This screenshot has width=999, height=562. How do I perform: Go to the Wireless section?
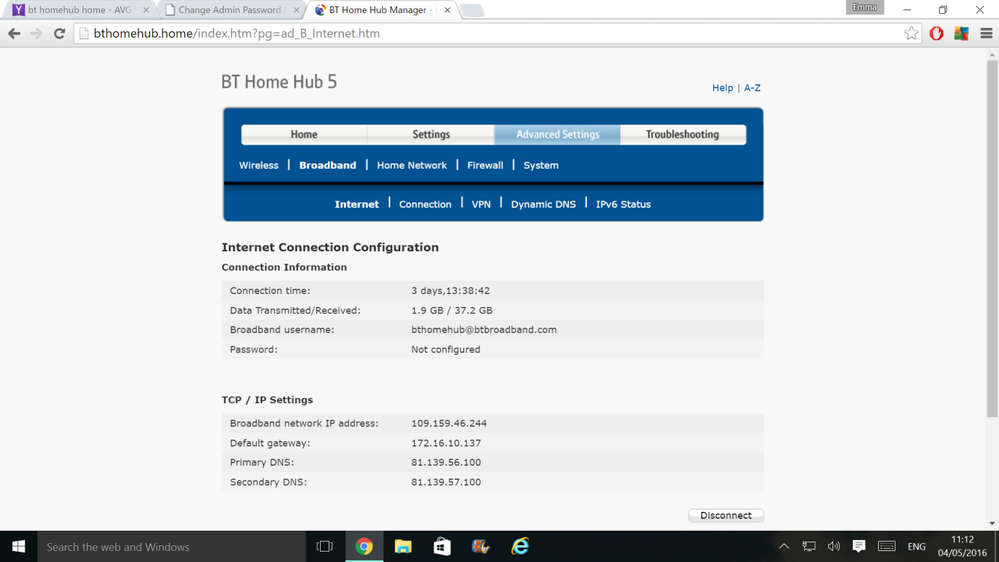point(259,165)
